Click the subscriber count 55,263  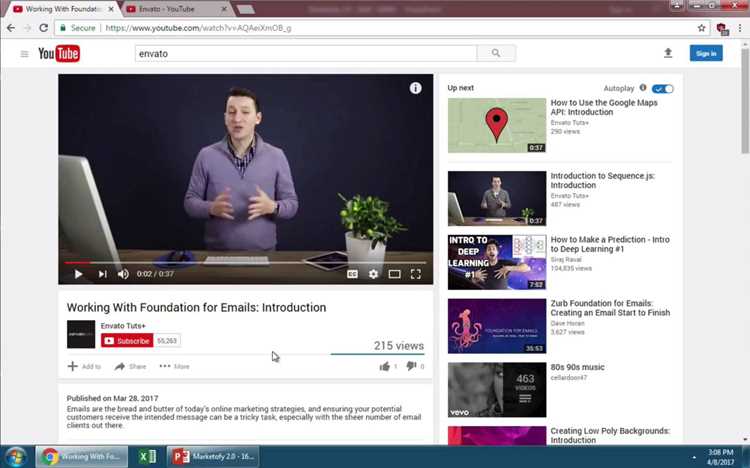167,341
